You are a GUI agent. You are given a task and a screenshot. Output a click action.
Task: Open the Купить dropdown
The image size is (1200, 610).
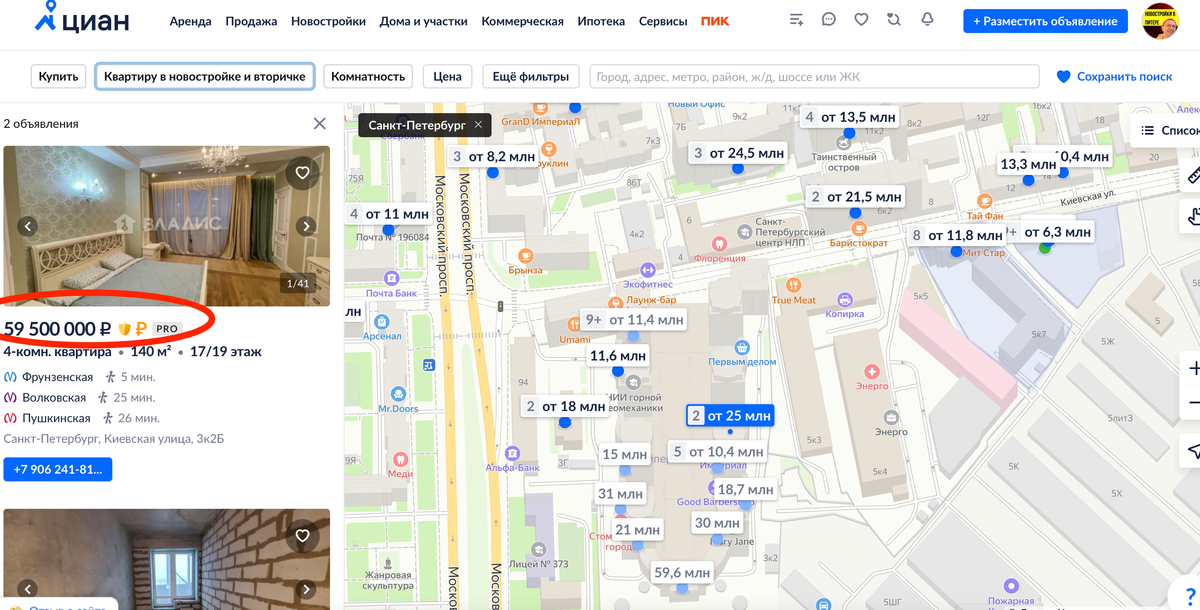[59, 76]
